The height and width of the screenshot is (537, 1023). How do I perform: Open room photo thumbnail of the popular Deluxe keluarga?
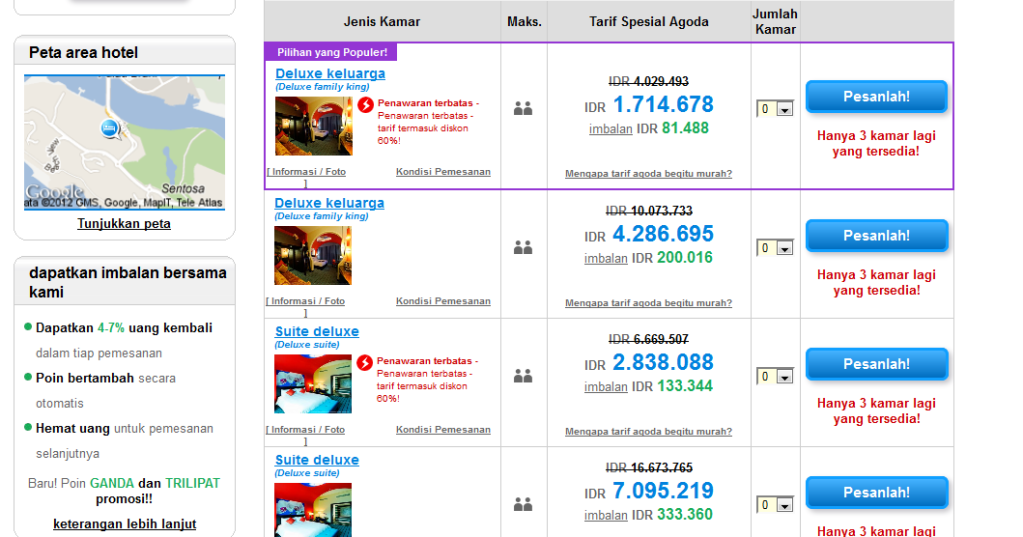click(314, 126)
